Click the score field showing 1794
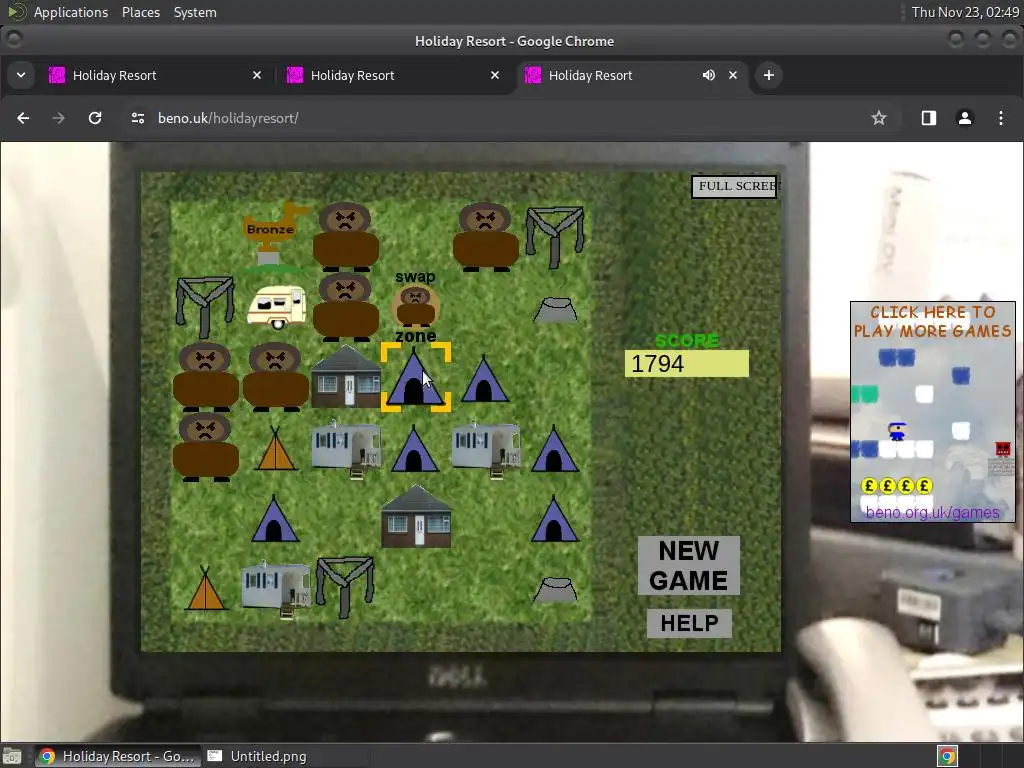Screen dimensions: 1024x768 (x=686, y=364)
